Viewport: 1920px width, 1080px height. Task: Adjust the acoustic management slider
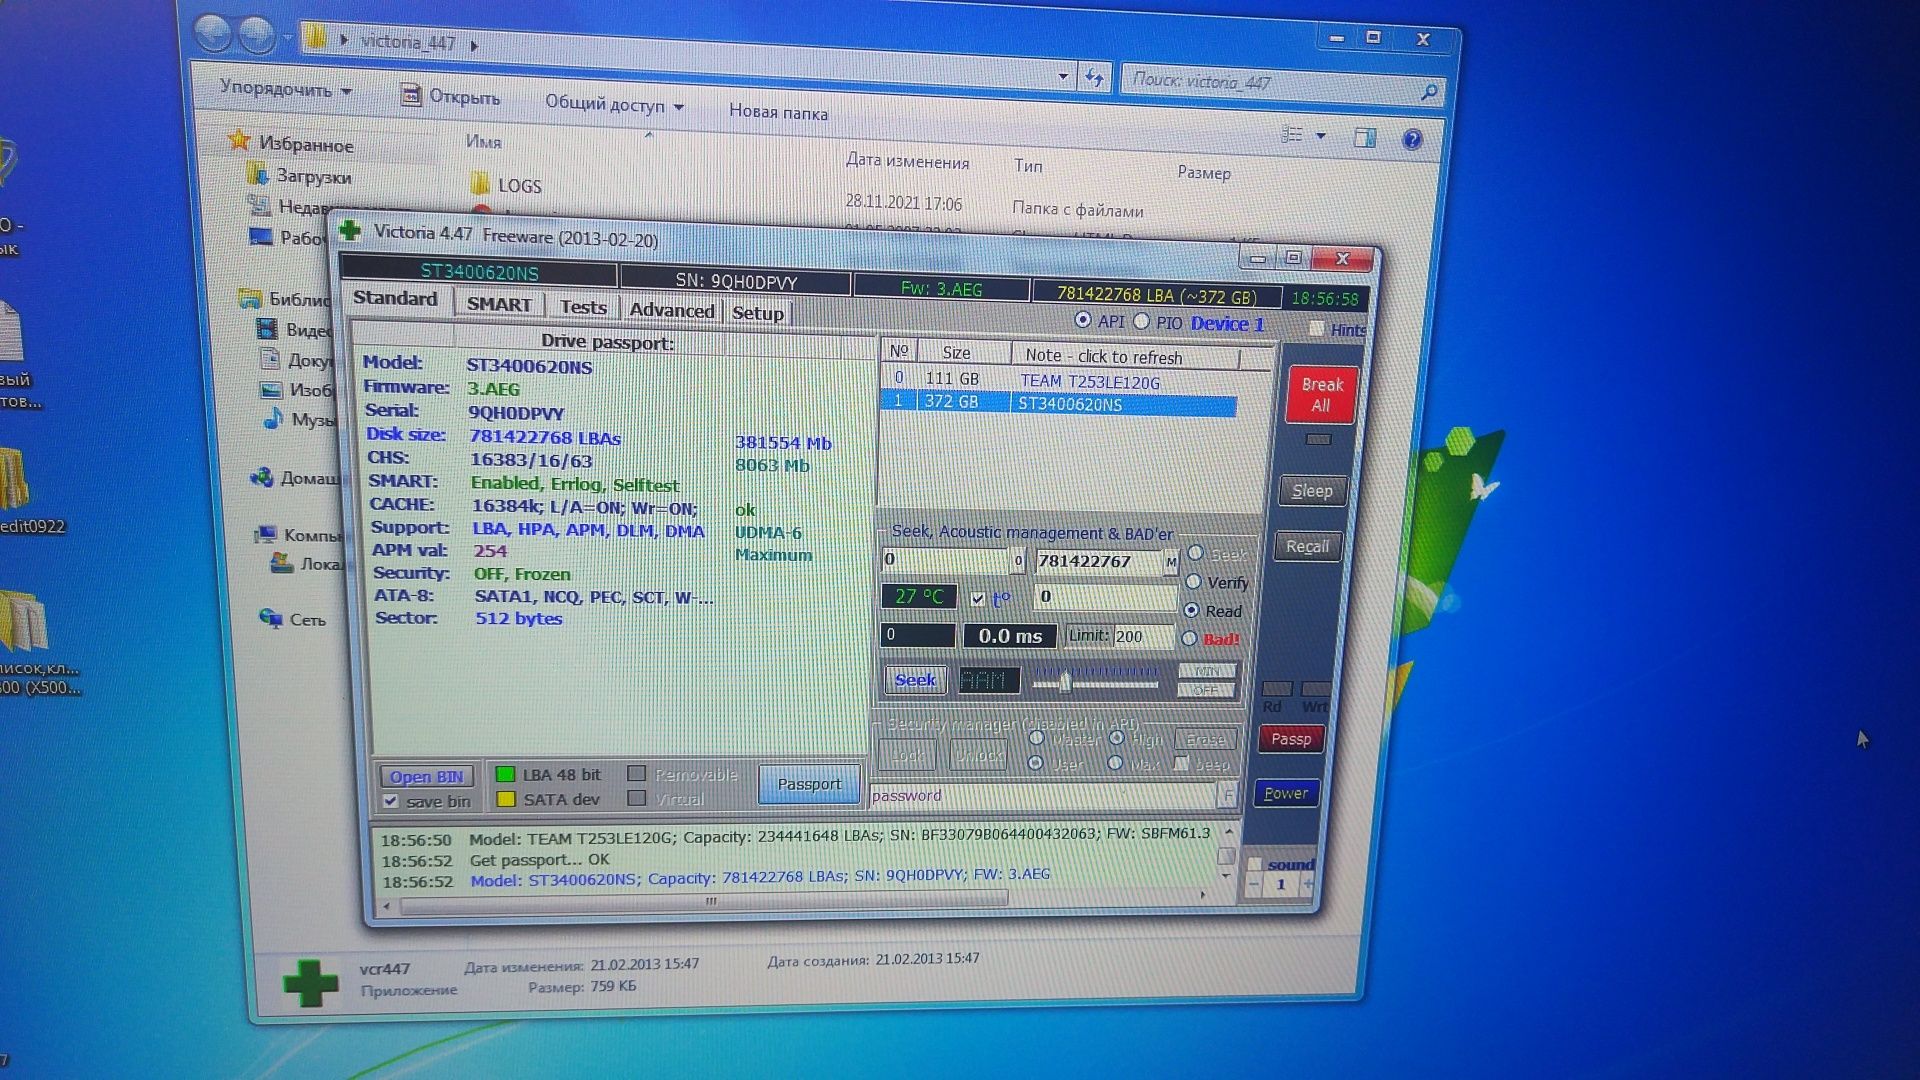[x=1065, y=683]
